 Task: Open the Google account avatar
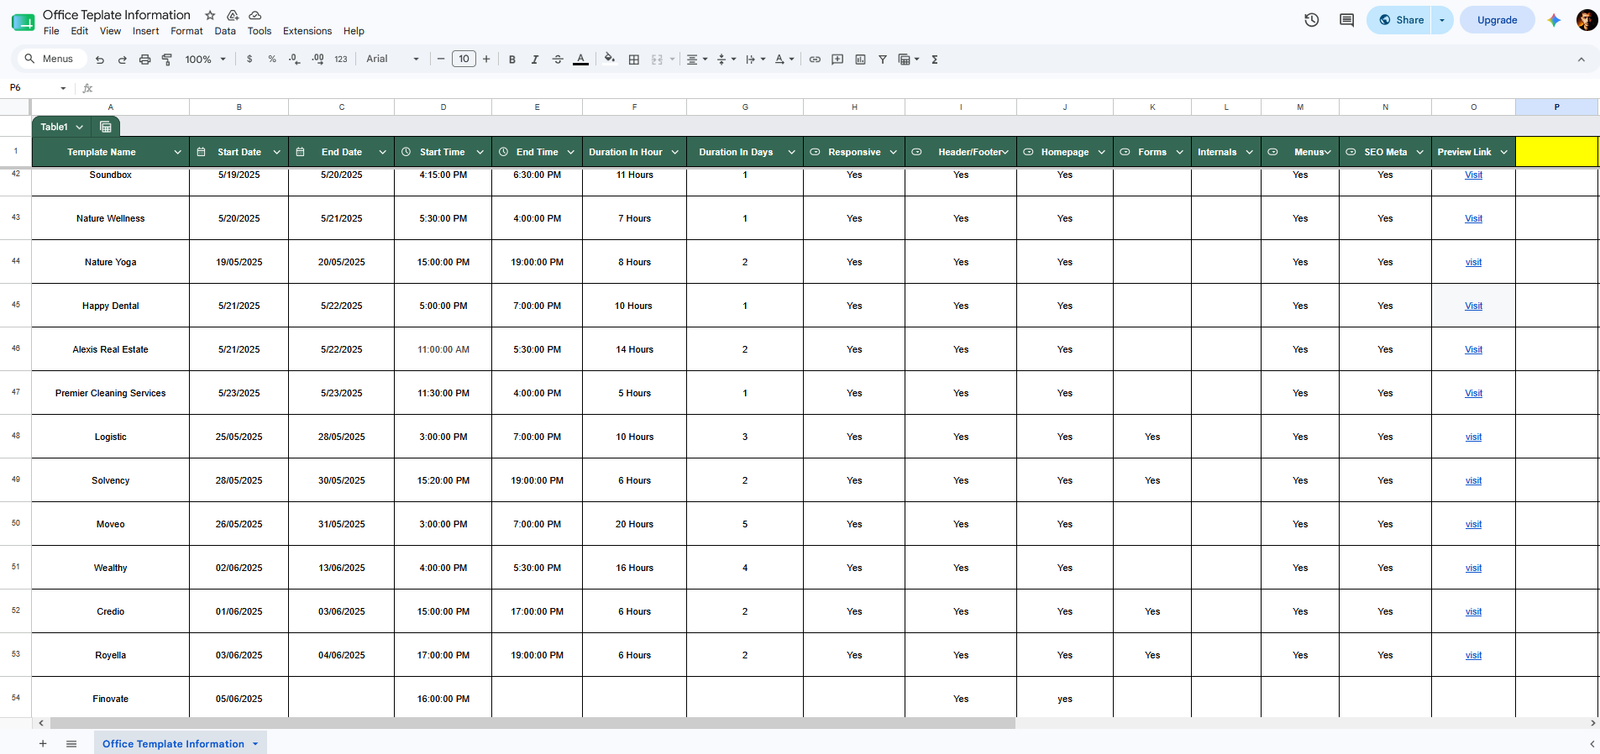coord(1586,20)
